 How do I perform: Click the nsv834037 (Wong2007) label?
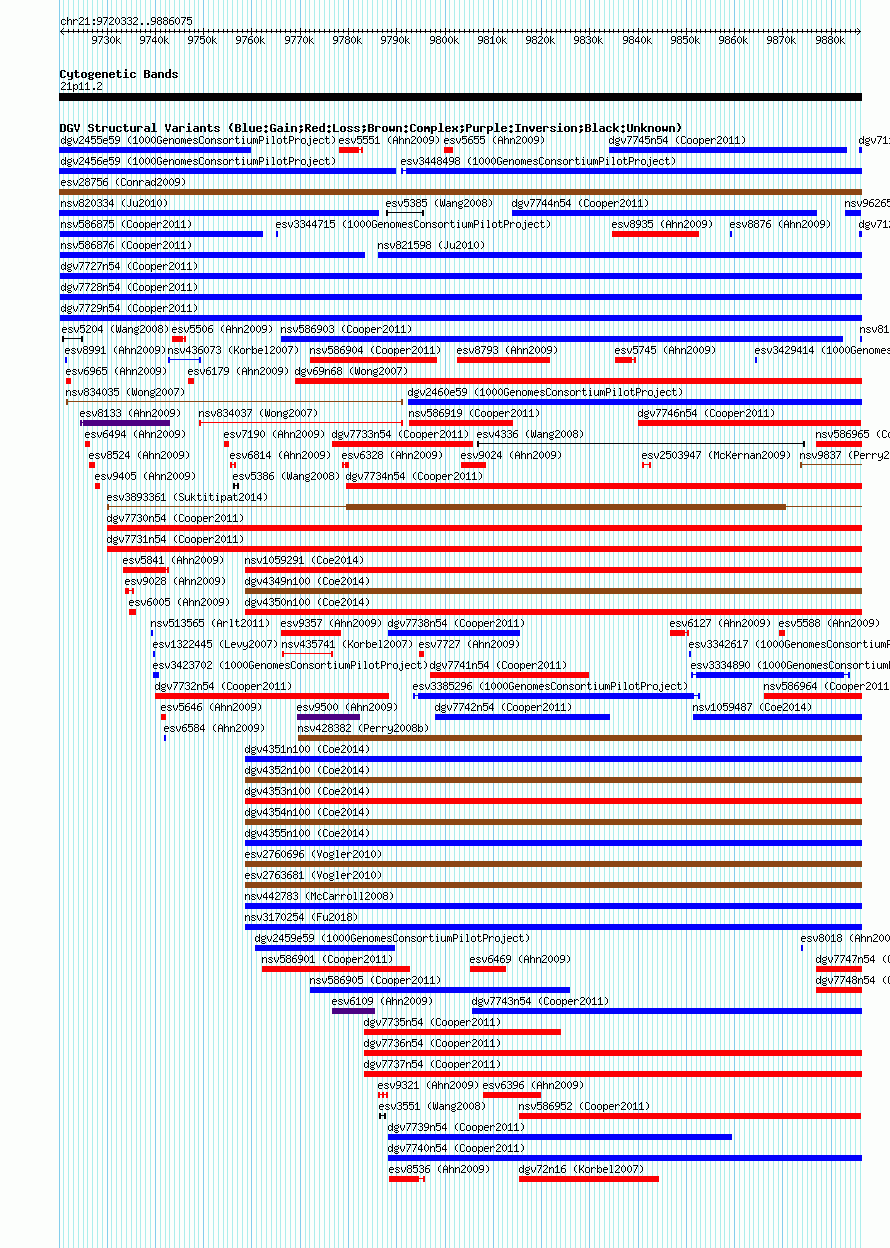pos(259,413)
